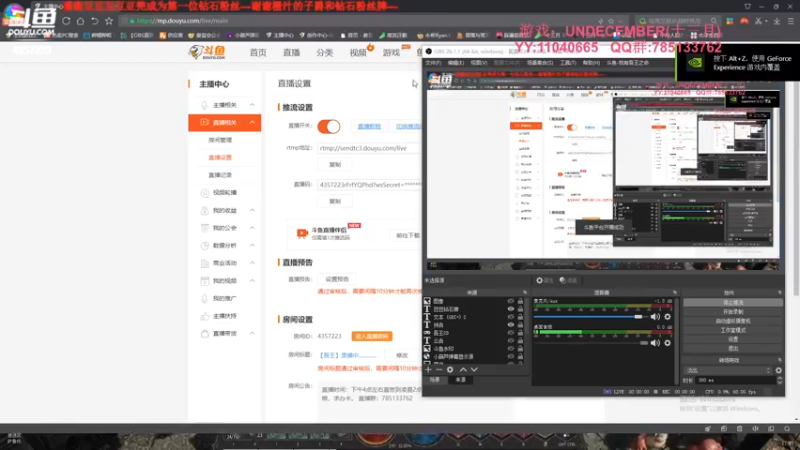
Task: Expand the 我的视频 sidebar section
Action: (x=252, y=281)
